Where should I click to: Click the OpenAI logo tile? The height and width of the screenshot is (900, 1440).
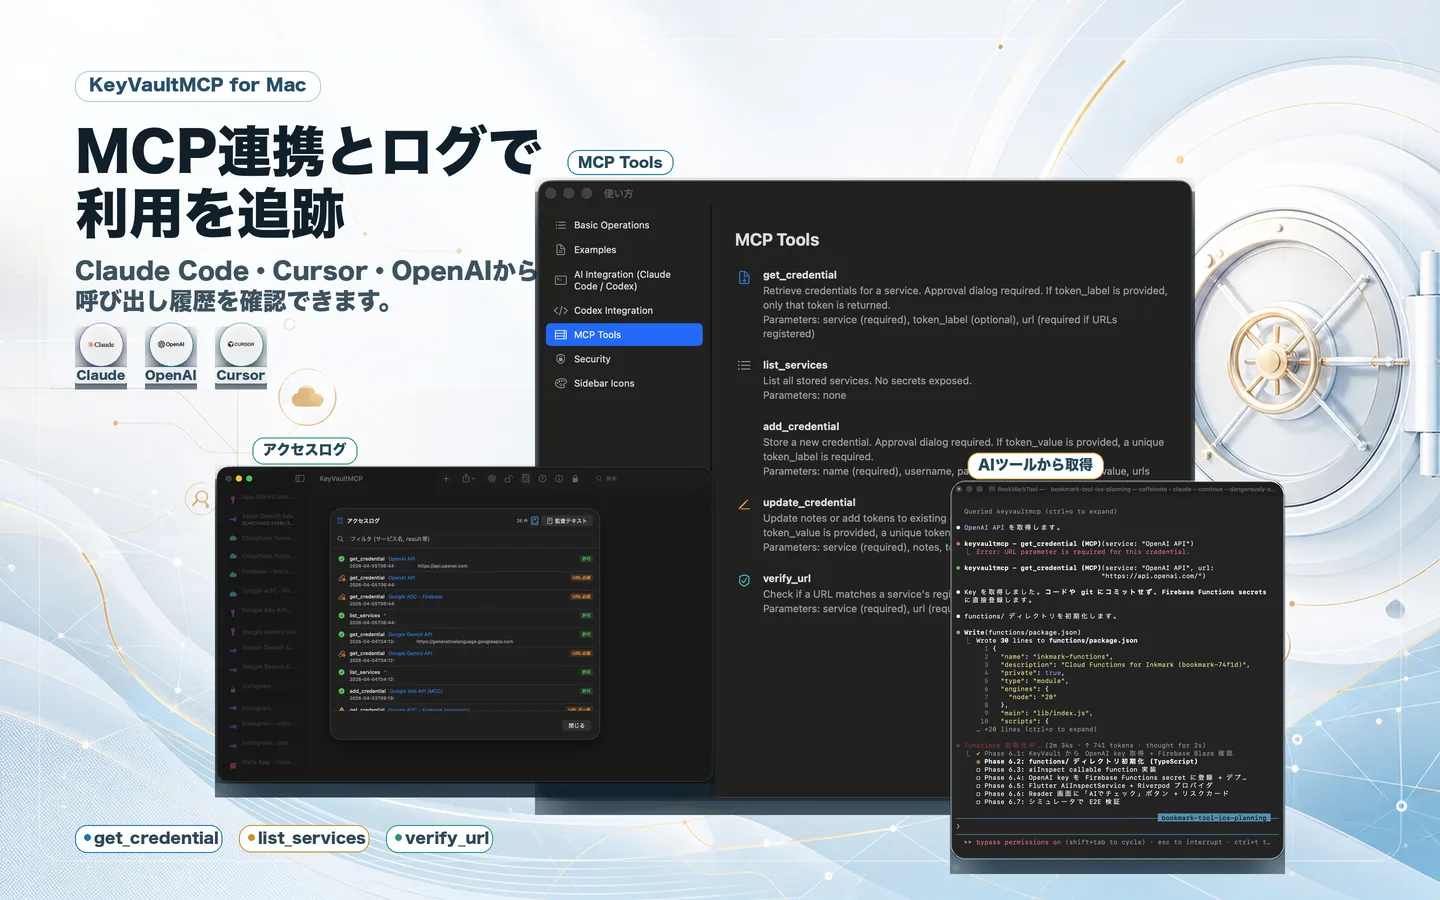(171, 344)
